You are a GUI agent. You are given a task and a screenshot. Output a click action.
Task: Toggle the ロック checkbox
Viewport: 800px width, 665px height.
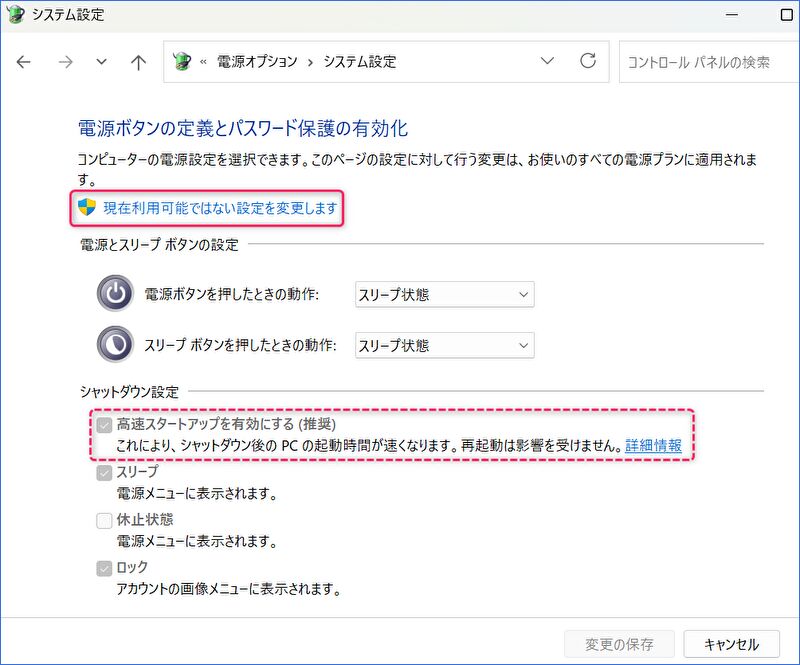pos(104,568)
